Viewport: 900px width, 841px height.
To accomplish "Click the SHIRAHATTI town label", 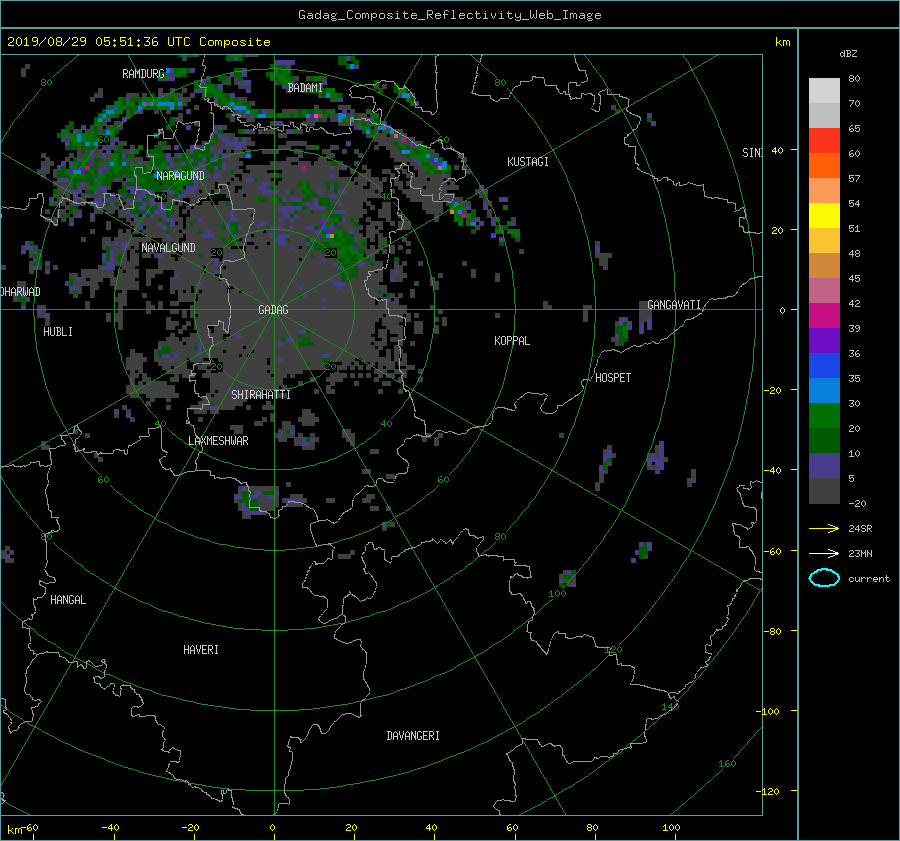I will click(x=261, y=395).
